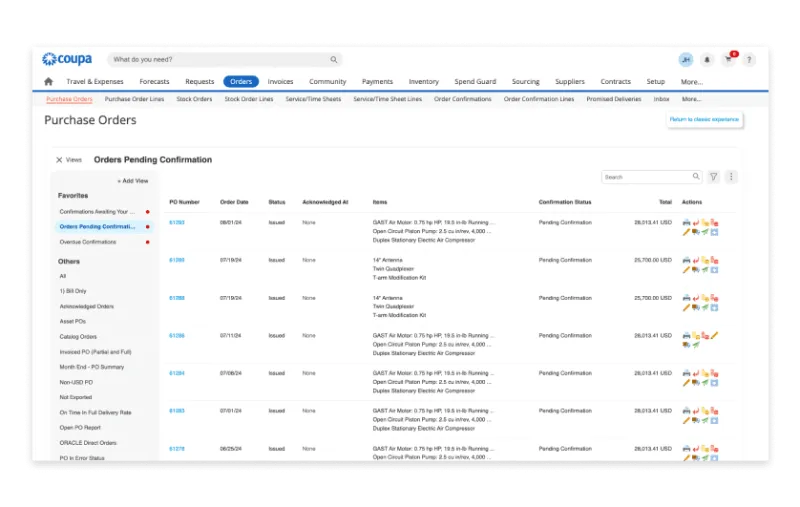Open the Coupa home page icon

point(48,82)
